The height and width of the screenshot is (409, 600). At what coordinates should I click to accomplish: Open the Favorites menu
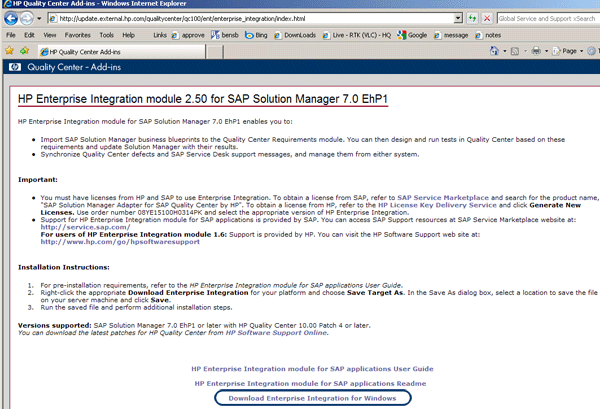(77, 35)
